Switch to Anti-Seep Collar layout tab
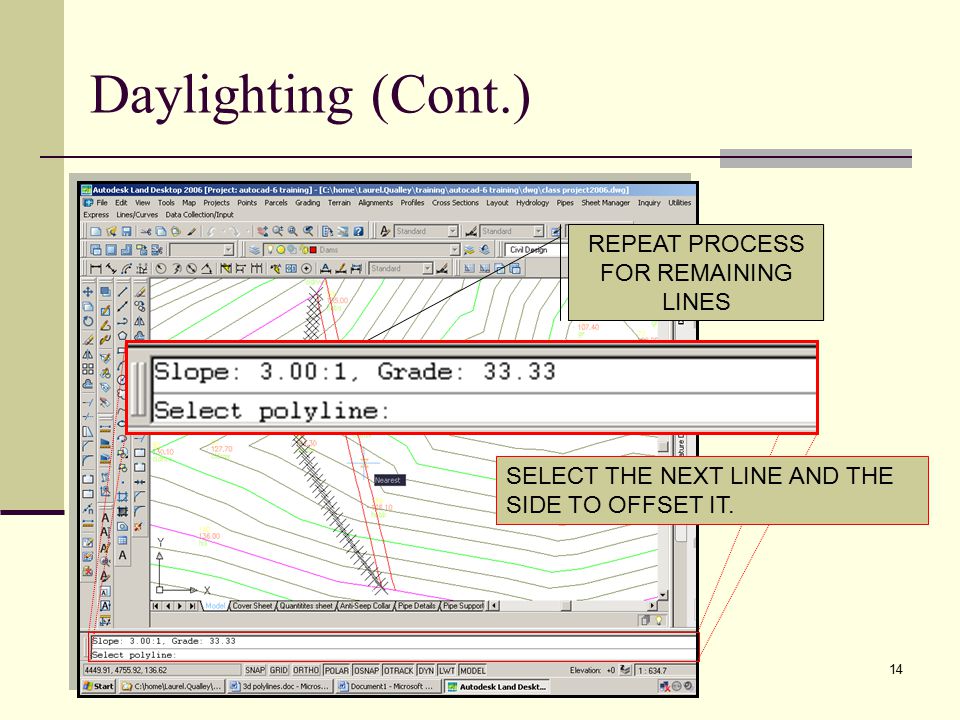Image resolution: width=960 pixels, height=720 pixels. [x=365, y=606]
